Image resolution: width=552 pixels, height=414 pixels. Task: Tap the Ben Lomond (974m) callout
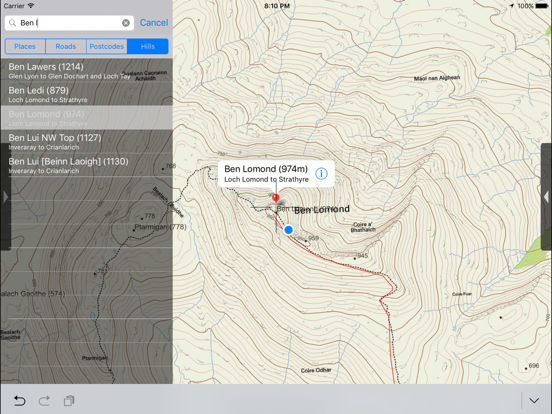[276, 174]
